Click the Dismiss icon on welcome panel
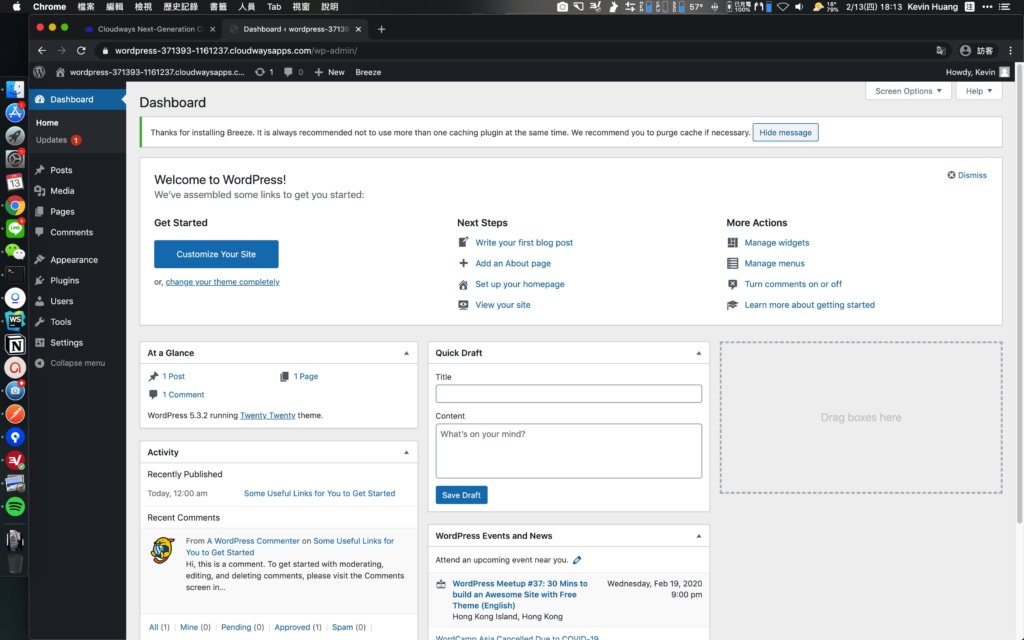Image resolution: width=1024 pixels, height=640 pixels. 951,175
